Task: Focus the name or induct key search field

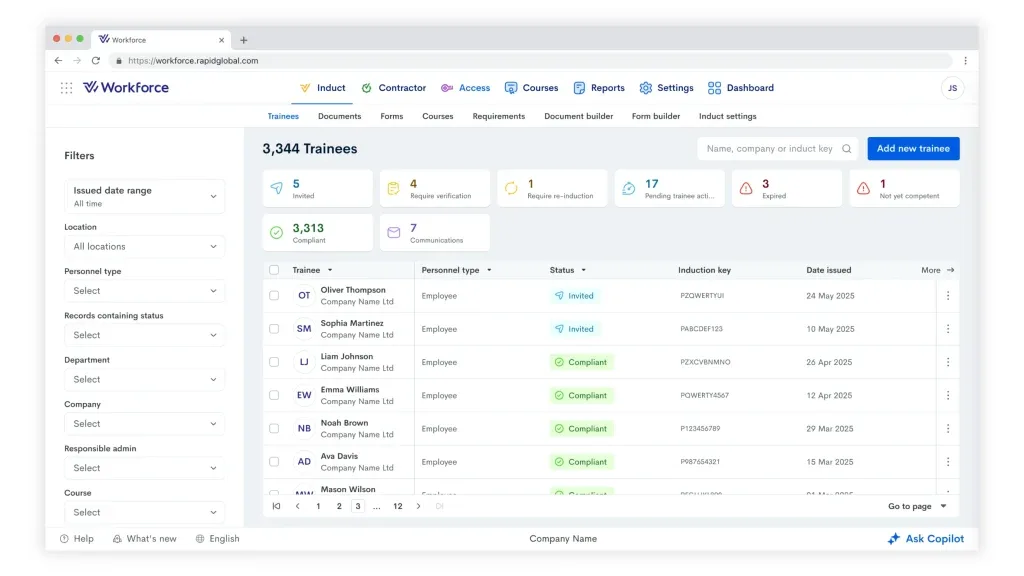Action: (x=769, y=149)
